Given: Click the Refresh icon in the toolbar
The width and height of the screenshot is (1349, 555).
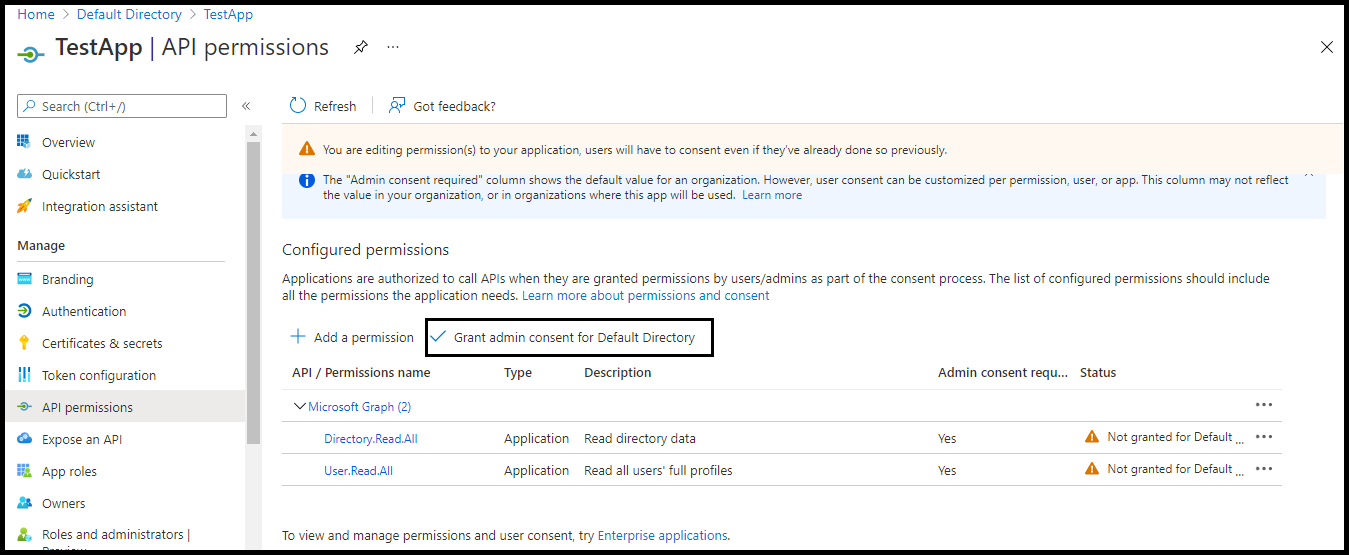Looking at the screenshot, I should pos(298,106).
